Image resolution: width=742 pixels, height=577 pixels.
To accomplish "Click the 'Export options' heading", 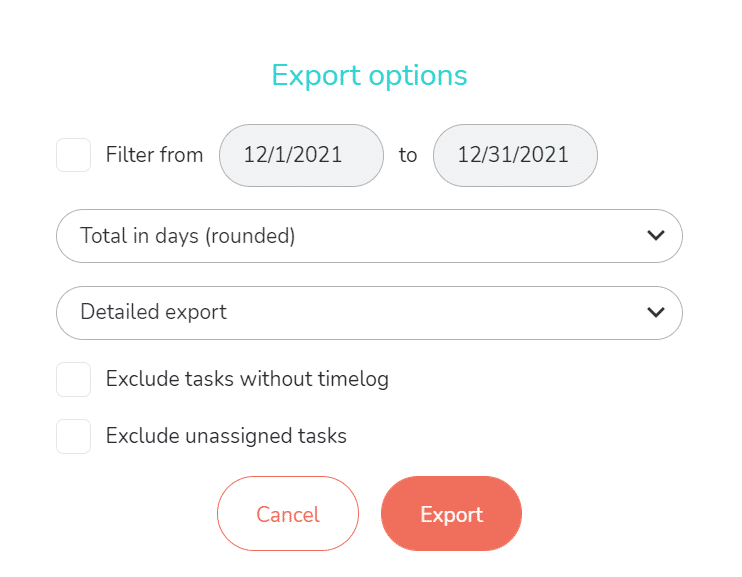I will click(x=369, y=75).
